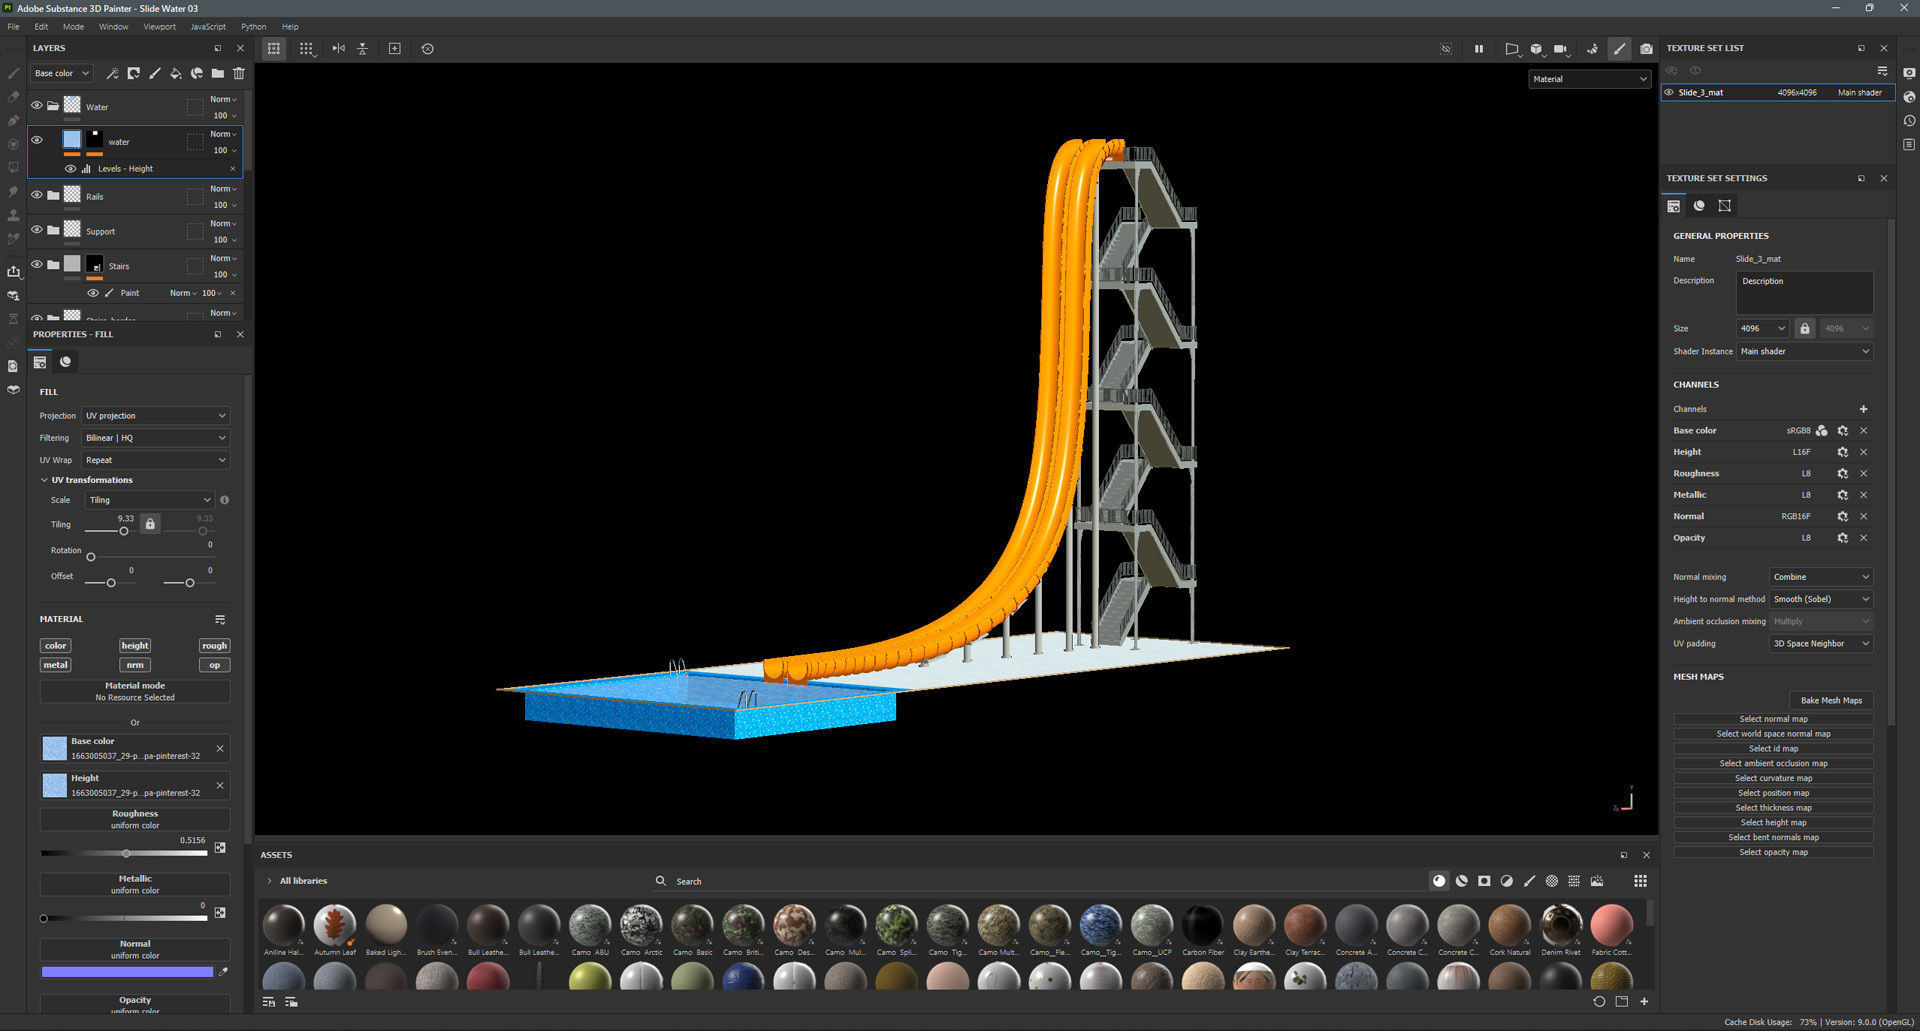The height and width of the screenshot is (1031, 1920).
Task: Open the Projection dropdown set to UV projection
Action: click(155, 415)
